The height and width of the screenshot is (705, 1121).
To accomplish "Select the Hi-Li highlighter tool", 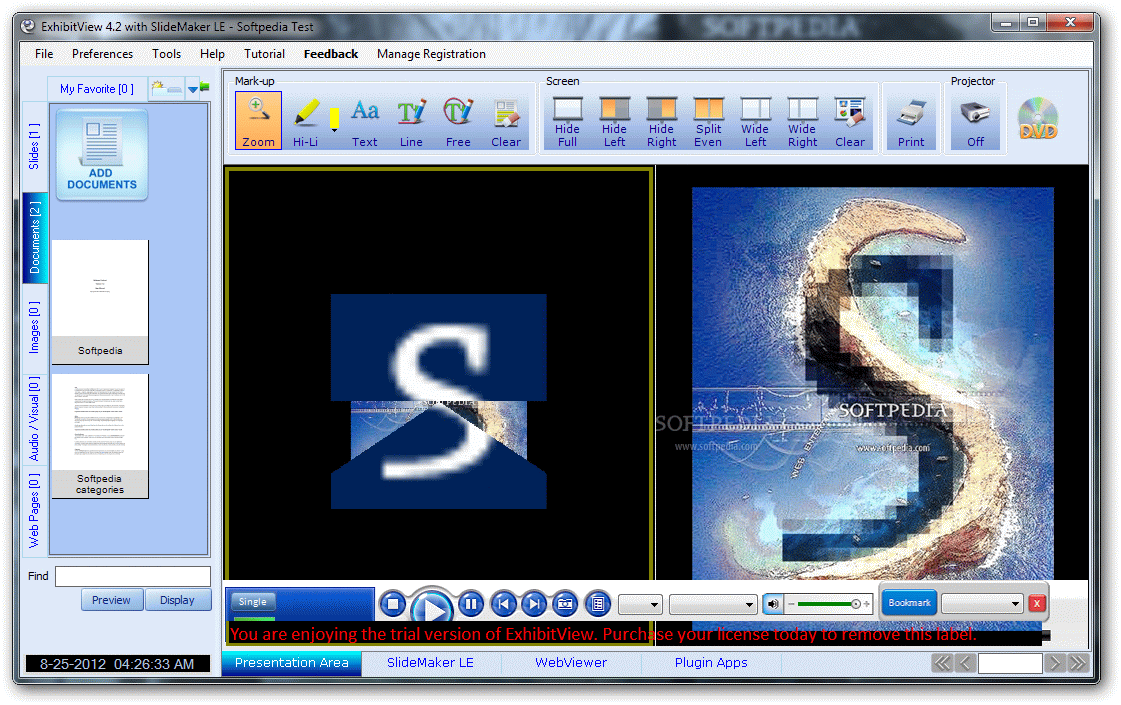I will pyautogui.click(x=306, y=121).
